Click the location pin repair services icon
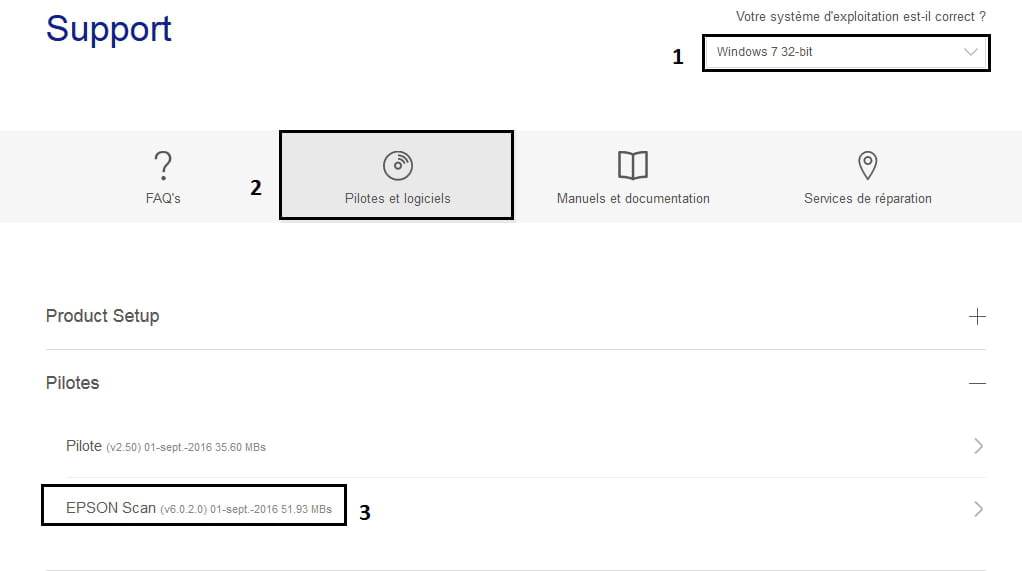 click(867, 165)
